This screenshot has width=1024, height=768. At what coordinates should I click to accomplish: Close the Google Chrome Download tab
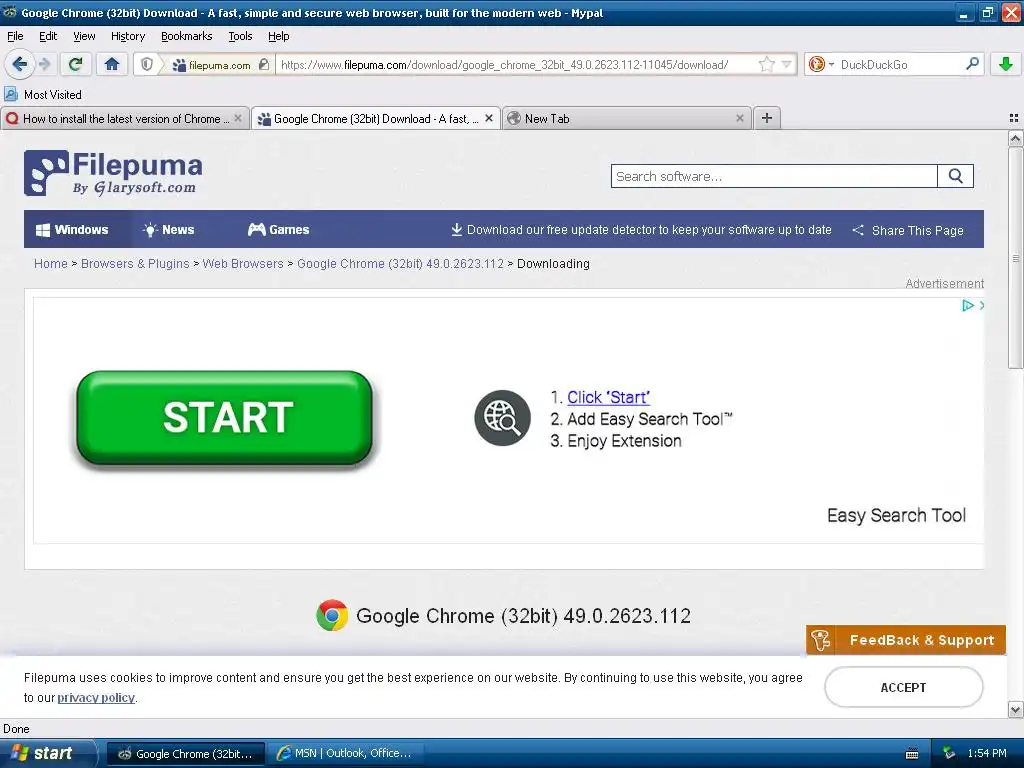point(488,118)
